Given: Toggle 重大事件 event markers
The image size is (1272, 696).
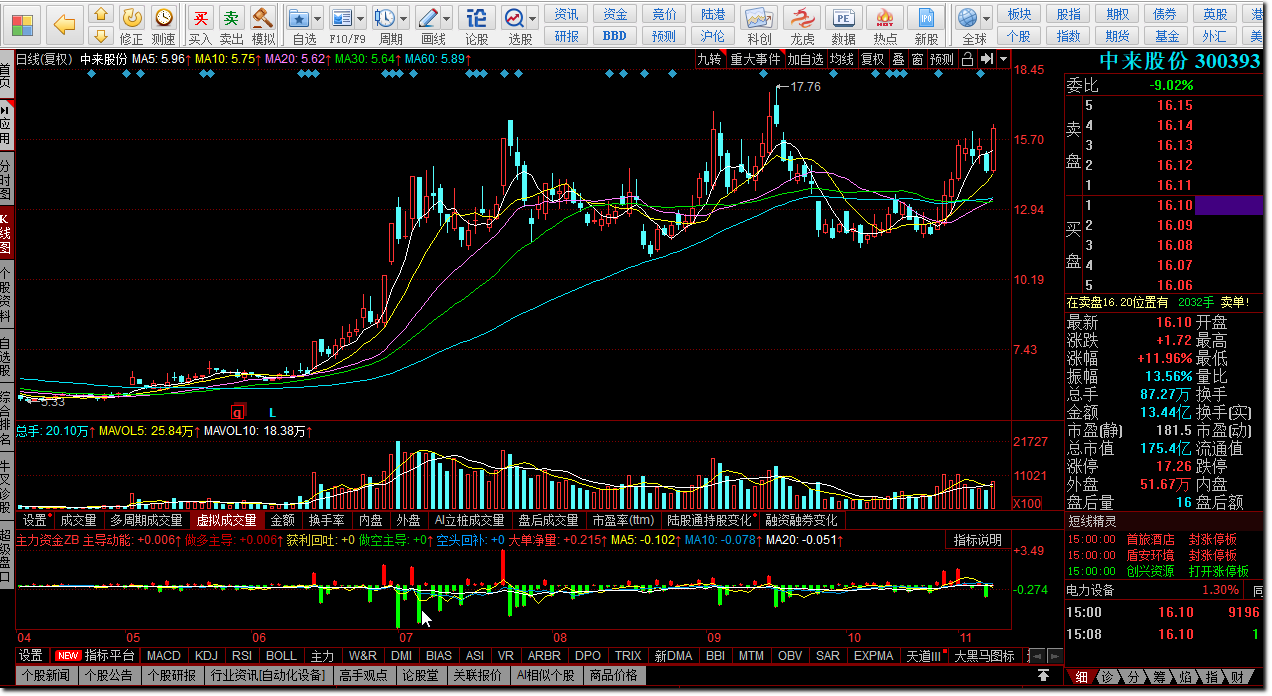Looking at the screenshot, I should (755, 60).
